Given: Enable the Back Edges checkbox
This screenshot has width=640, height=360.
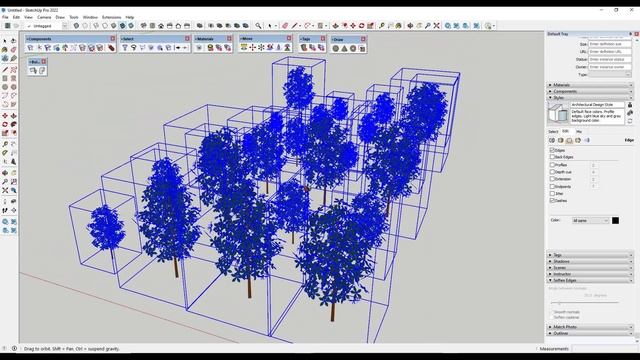Looking at the screenshot, I should [552, 157].
